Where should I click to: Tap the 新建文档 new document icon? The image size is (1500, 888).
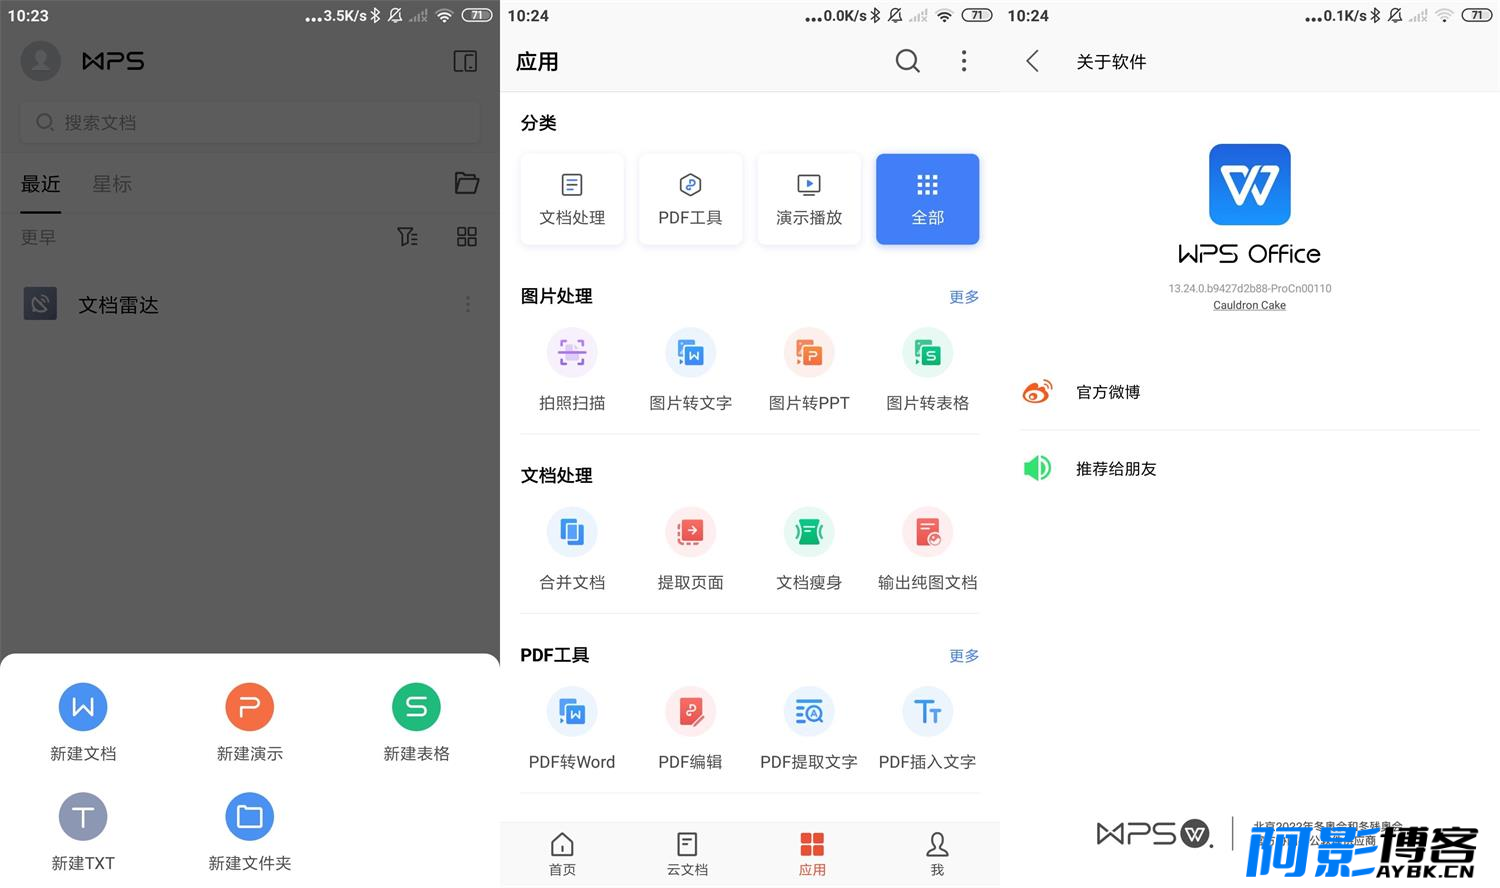[x=83, y=707]
